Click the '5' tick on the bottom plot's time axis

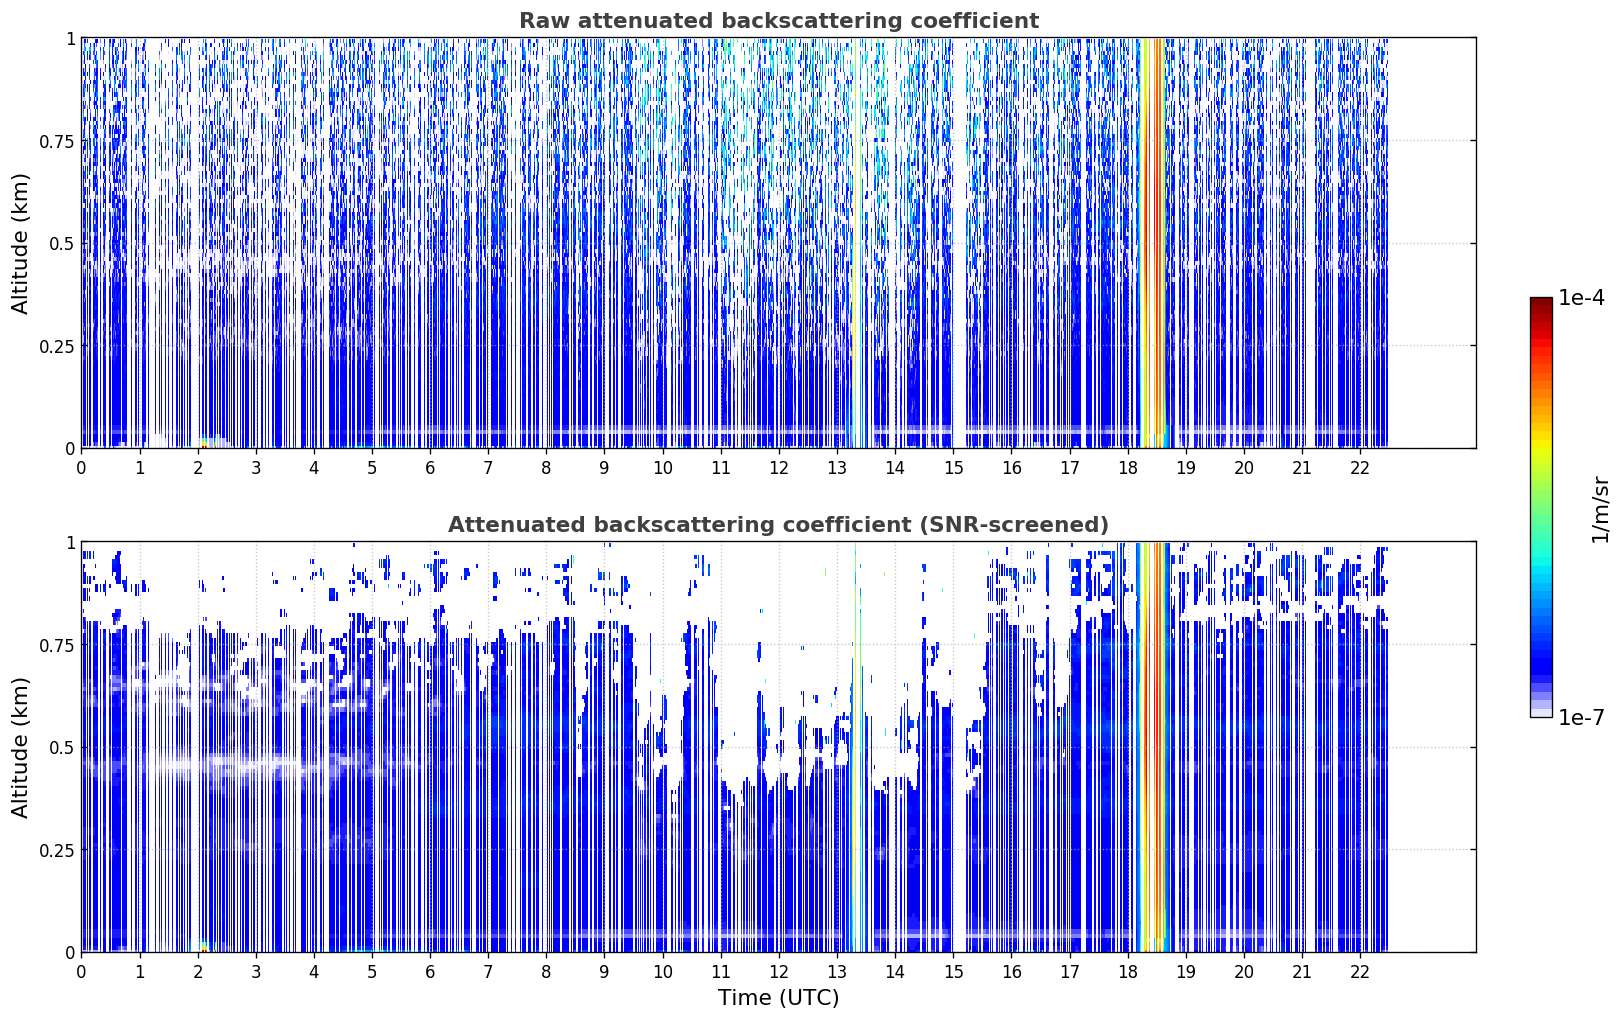point(372,971)
